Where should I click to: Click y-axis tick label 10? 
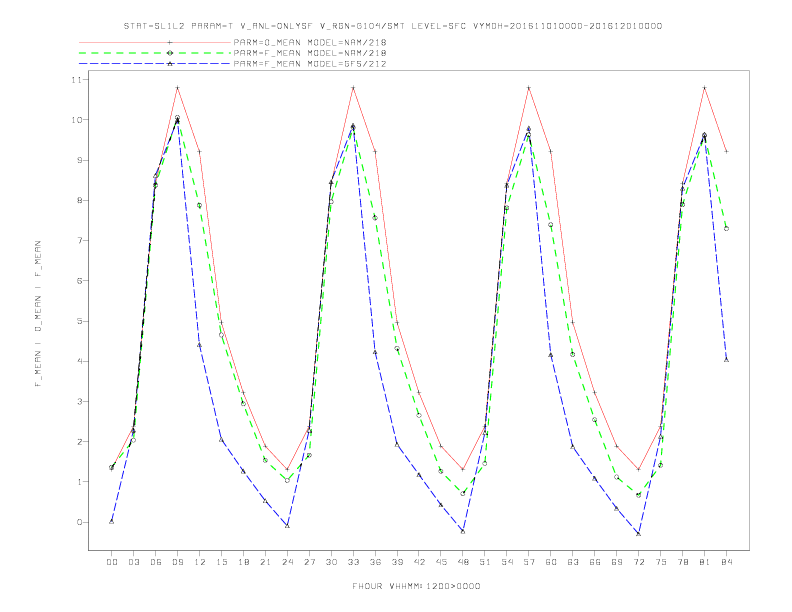coord(76,120)
